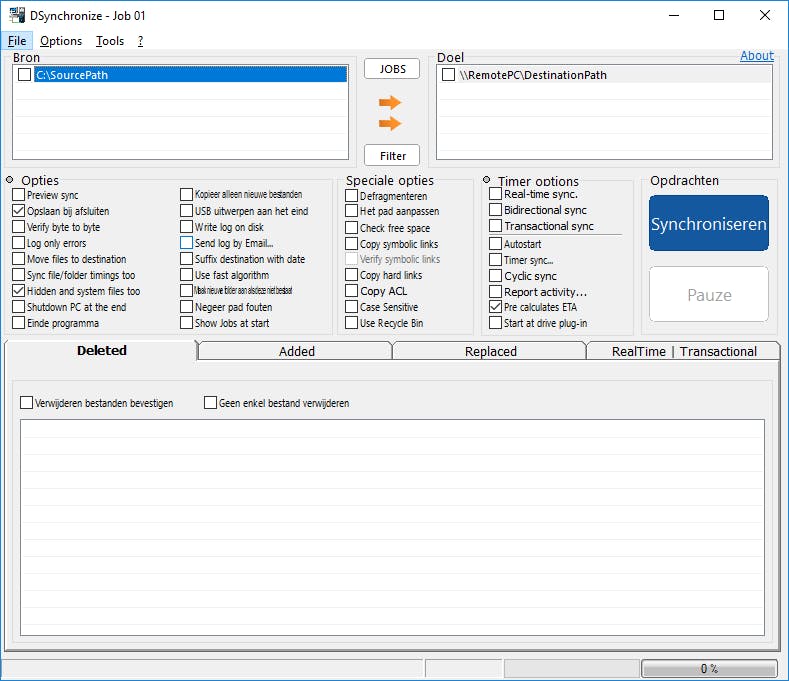
Task: Switch to the Added tab
Action: coord(296,351)
